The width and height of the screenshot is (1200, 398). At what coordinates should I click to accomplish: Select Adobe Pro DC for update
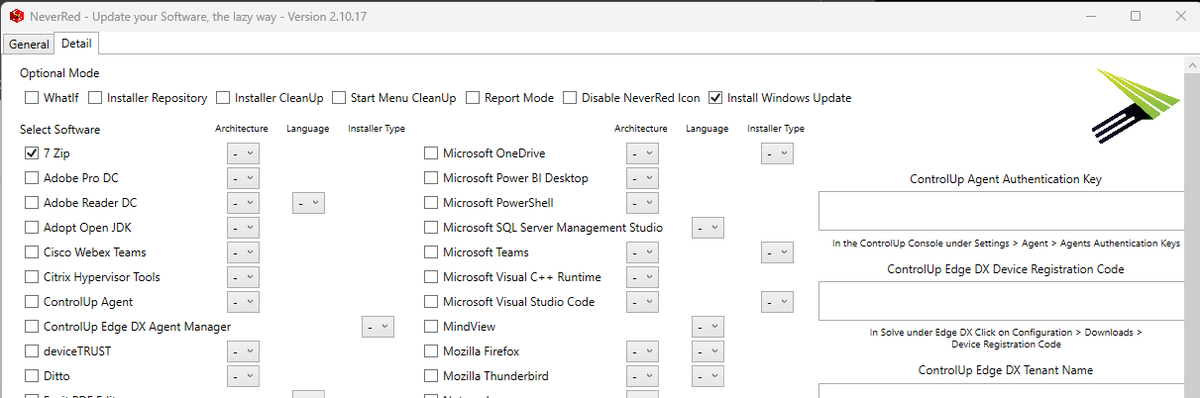coord(32,178)
